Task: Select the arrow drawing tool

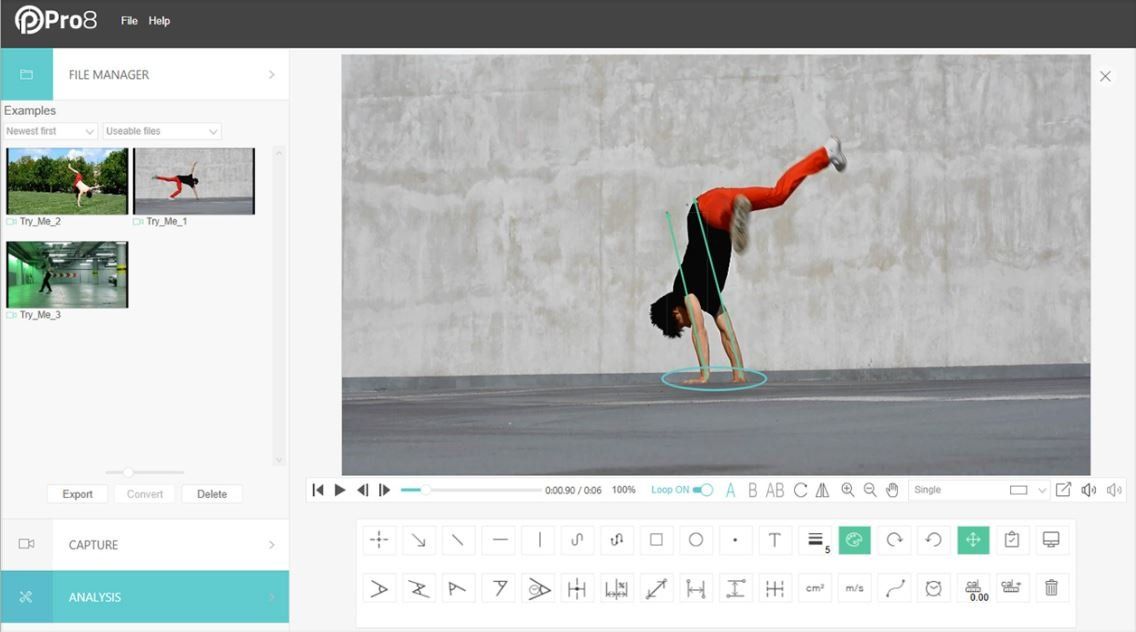Action: click(x=418, y=540)
